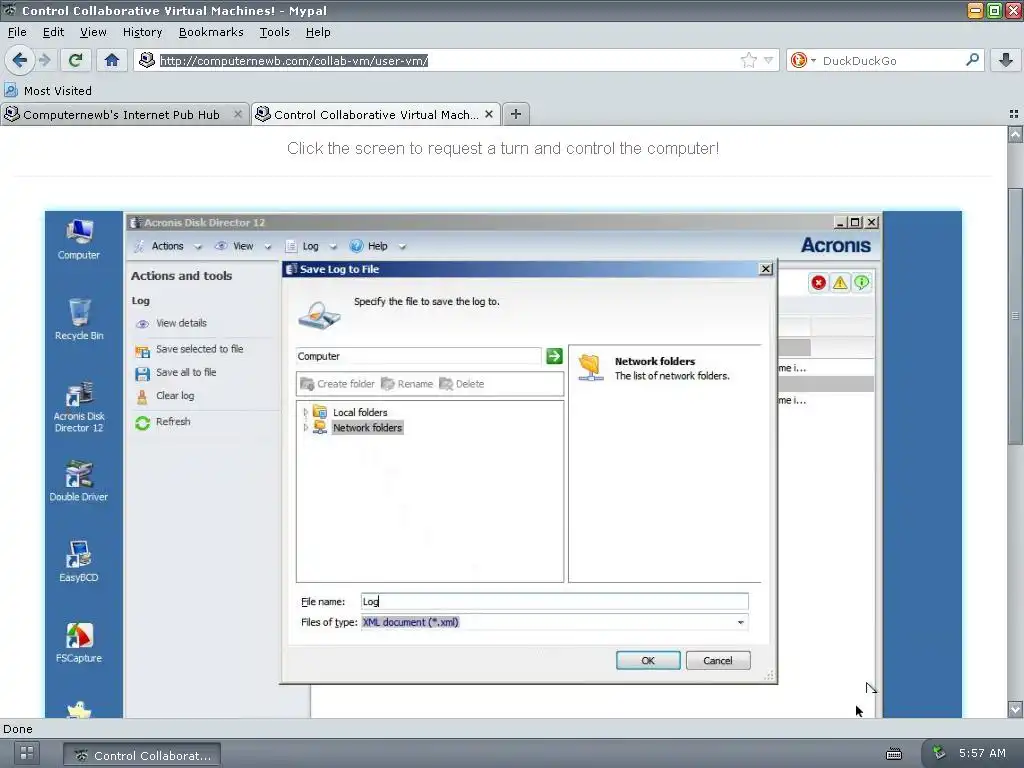This screenshot has width=1024, height=768.
Task: Launch Acronis Disk Director 12 desktop icon
Action: [x=79, y=408]
